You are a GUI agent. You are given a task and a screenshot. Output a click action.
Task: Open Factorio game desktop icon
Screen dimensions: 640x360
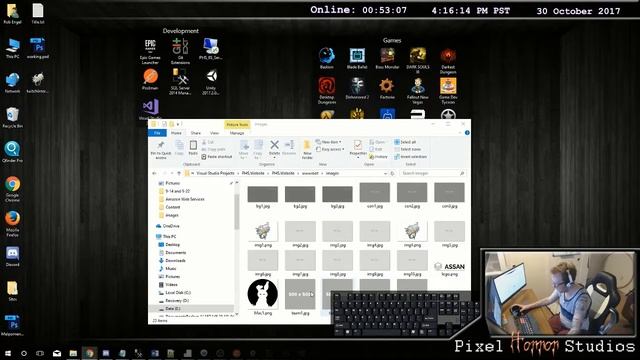coord(387,89)
